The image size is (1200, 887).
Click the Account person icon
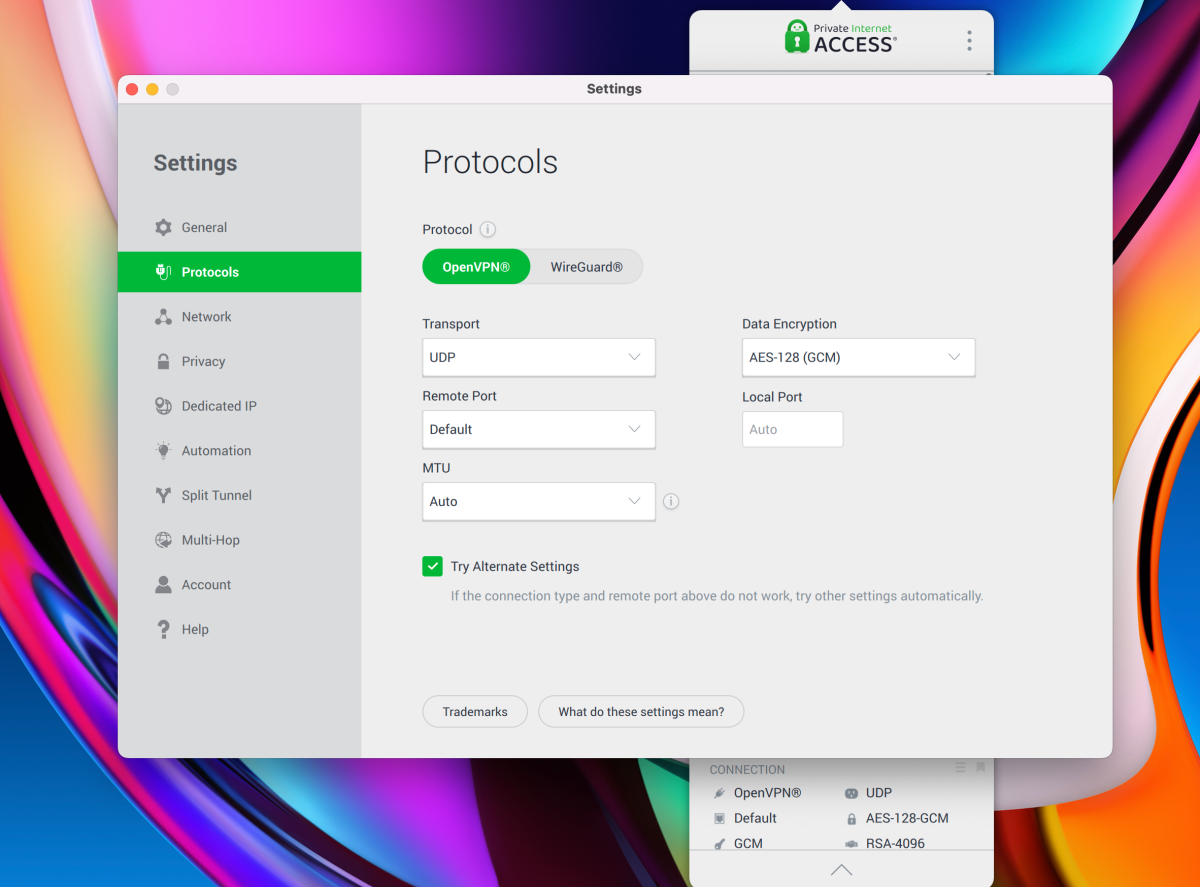point(163,585)
